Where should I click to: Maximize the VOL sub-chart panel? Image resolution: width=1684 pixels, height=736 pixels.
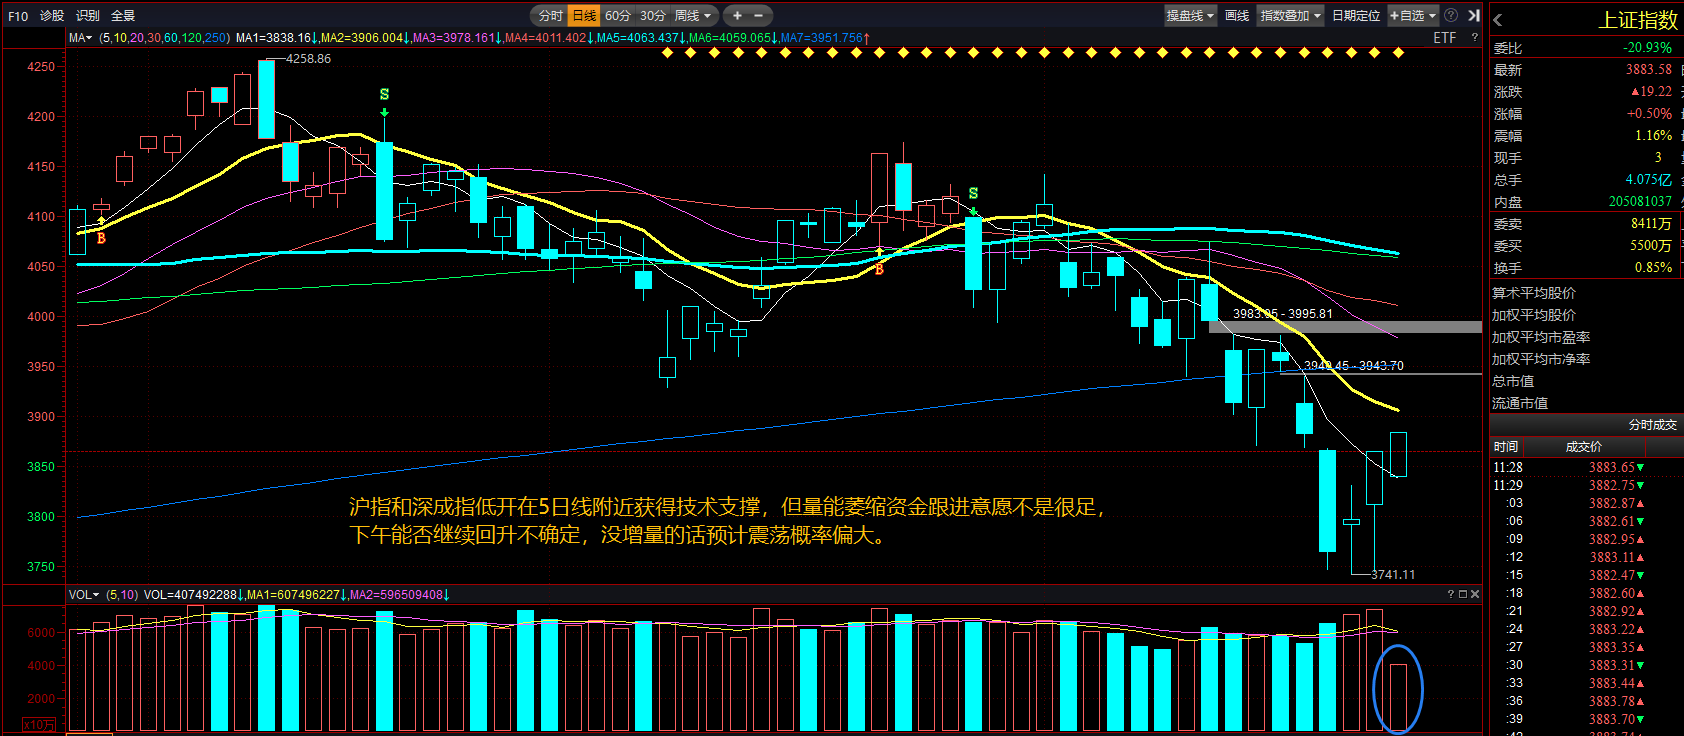[x=1463, y=594]
